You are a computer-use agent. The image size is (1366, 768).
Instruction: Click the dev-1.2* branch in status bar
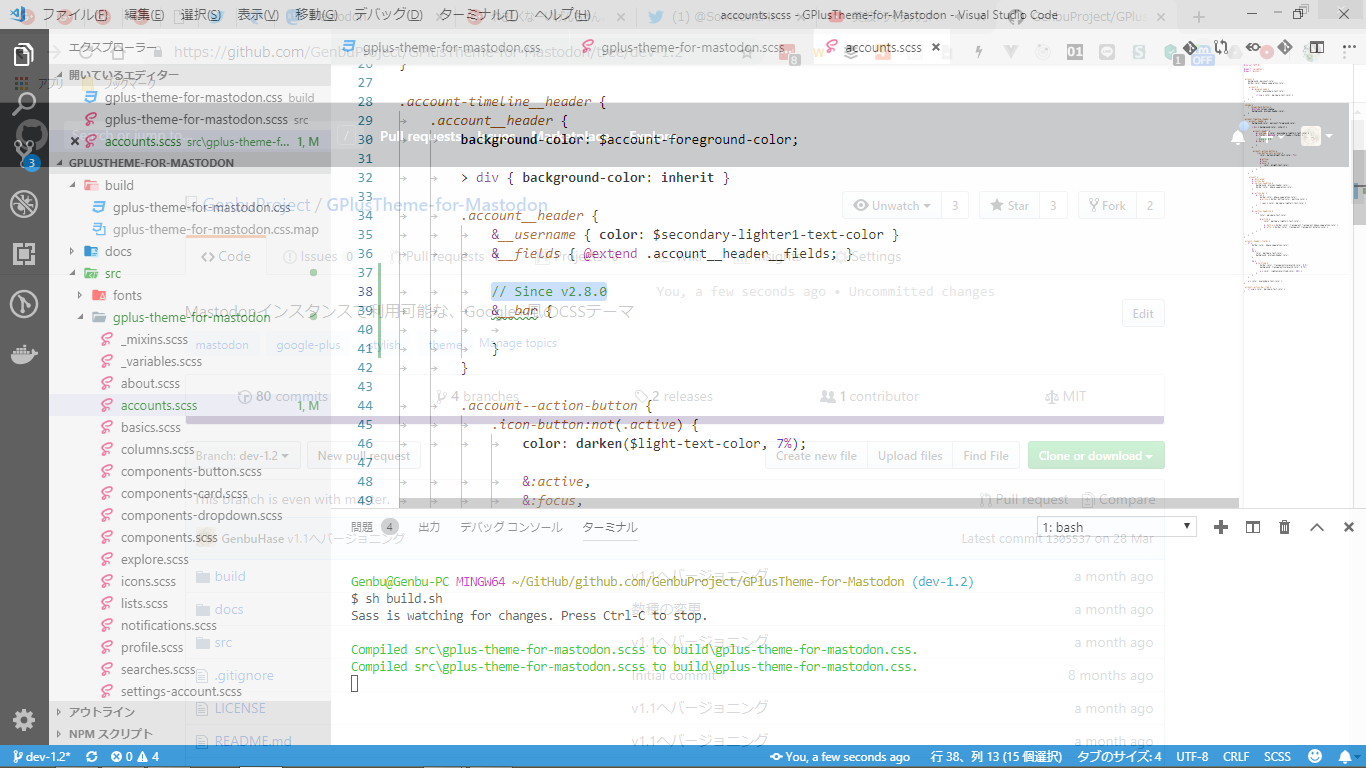click(40, 757)
